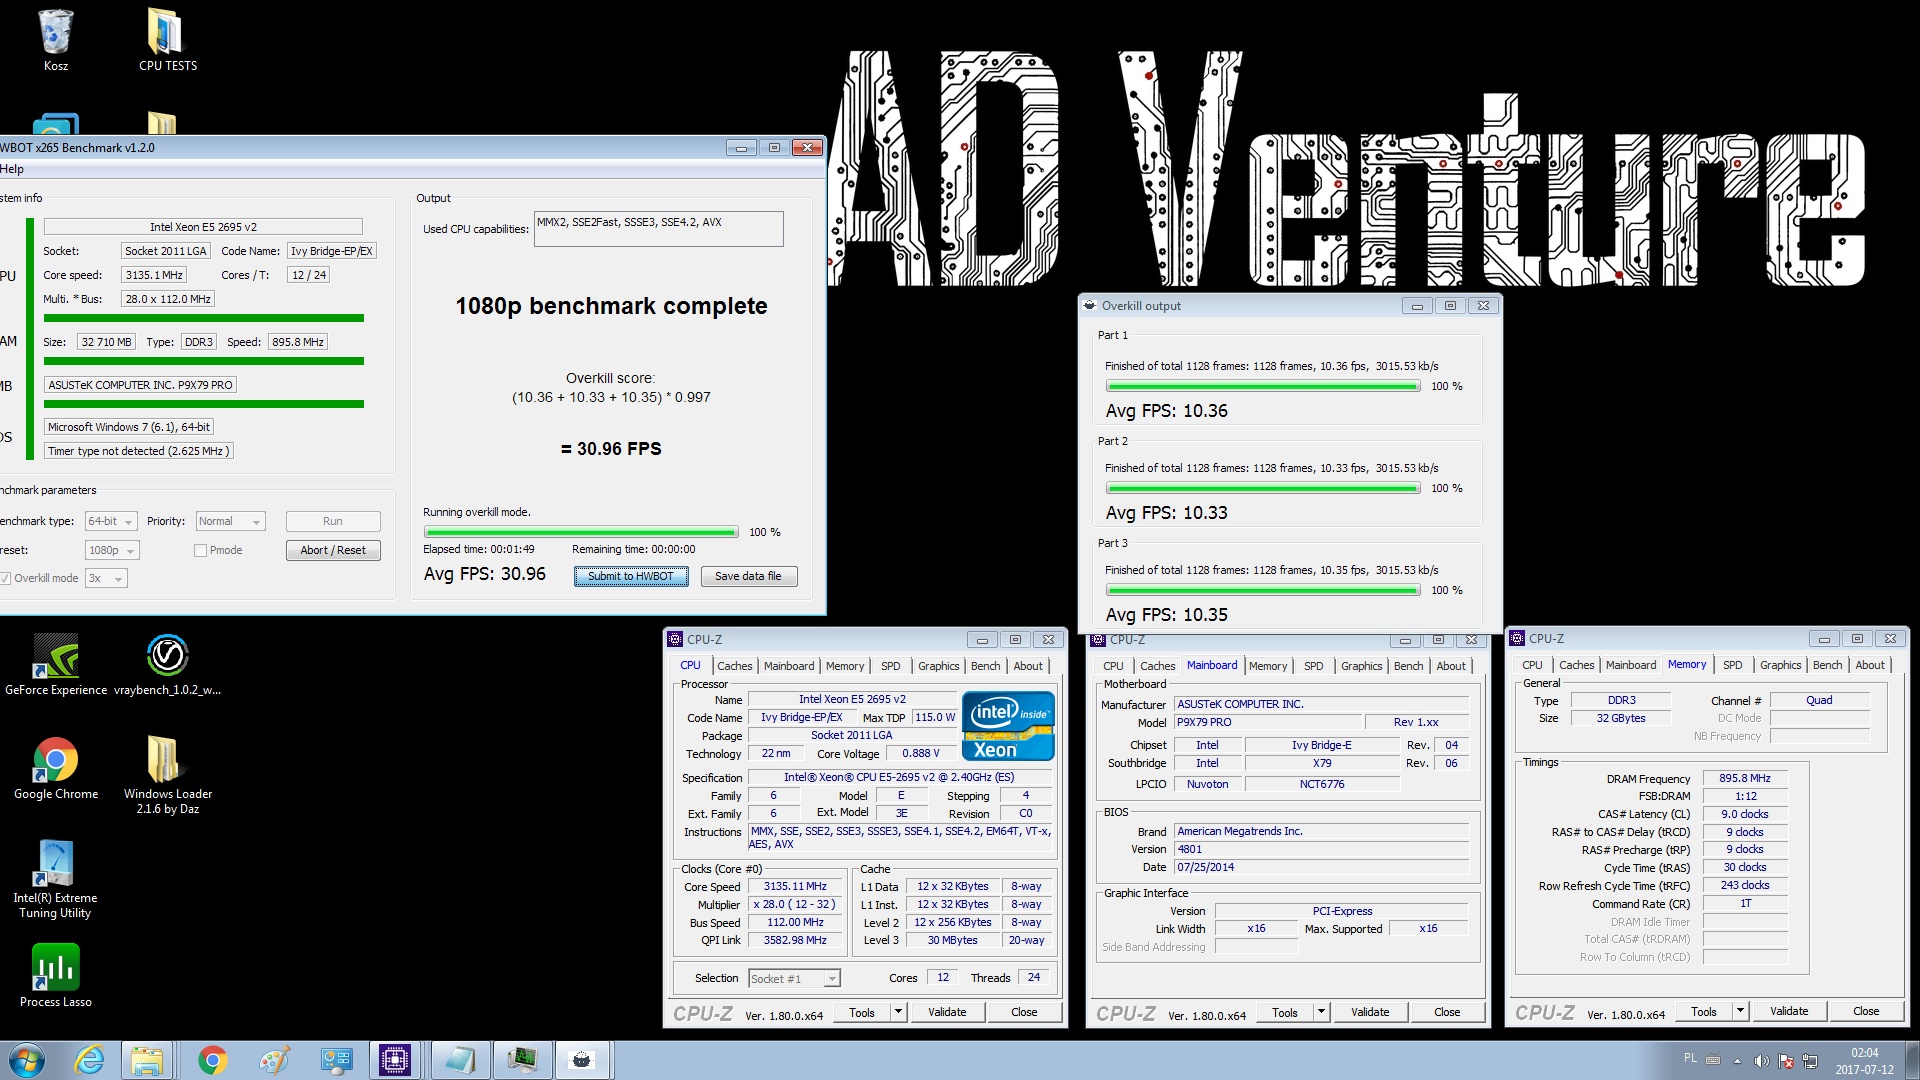Open About tab in CPU-Z Memory window
The image size is (1920, 1080).
tap(1870, 665)
